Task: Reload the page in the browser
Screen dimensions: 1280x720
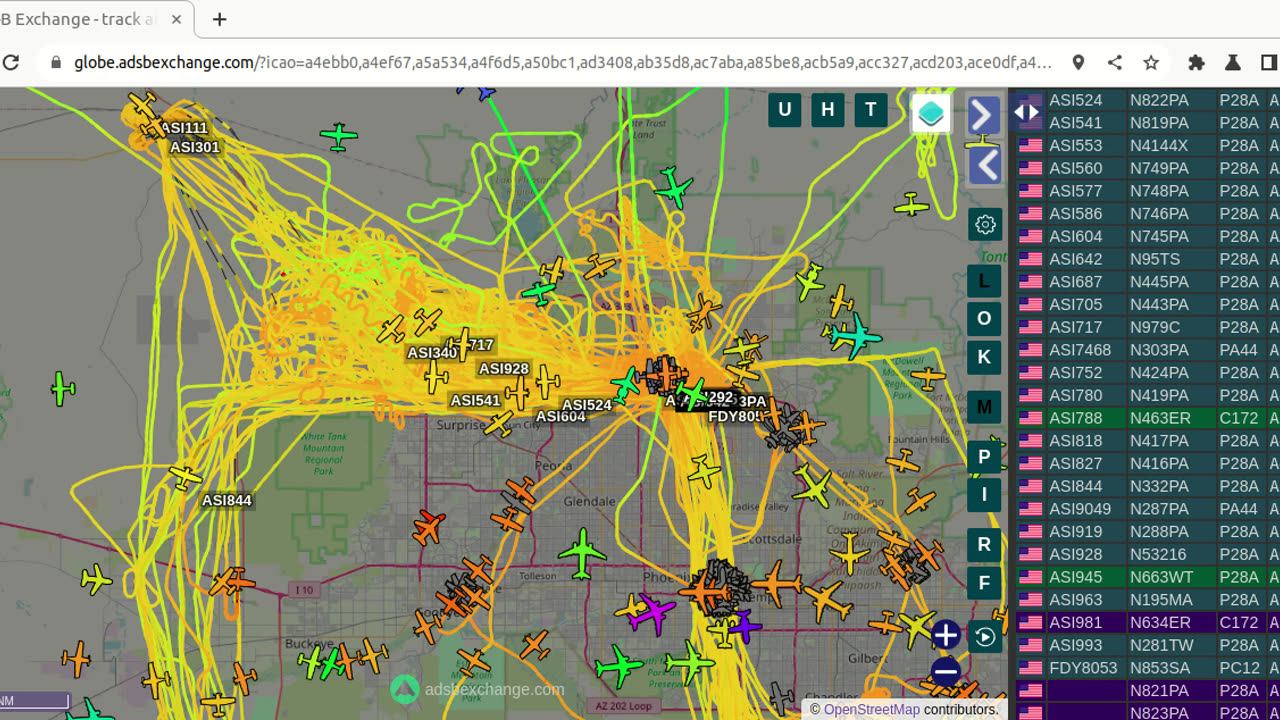Action: pos(11,62)
